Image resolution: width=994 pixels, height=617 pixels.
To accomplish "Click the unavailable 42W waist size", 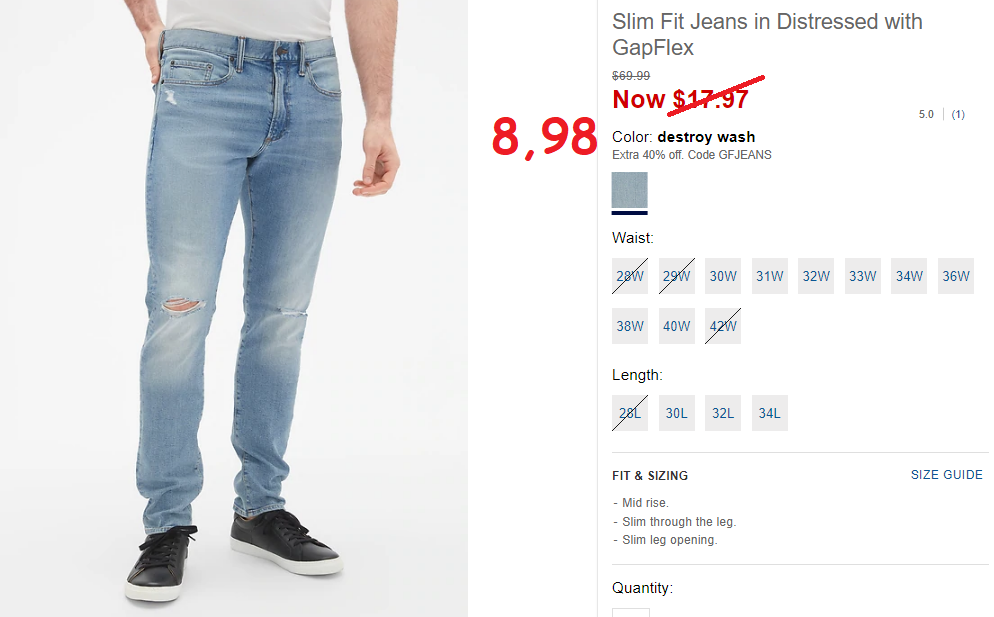I will pos(723,326).
